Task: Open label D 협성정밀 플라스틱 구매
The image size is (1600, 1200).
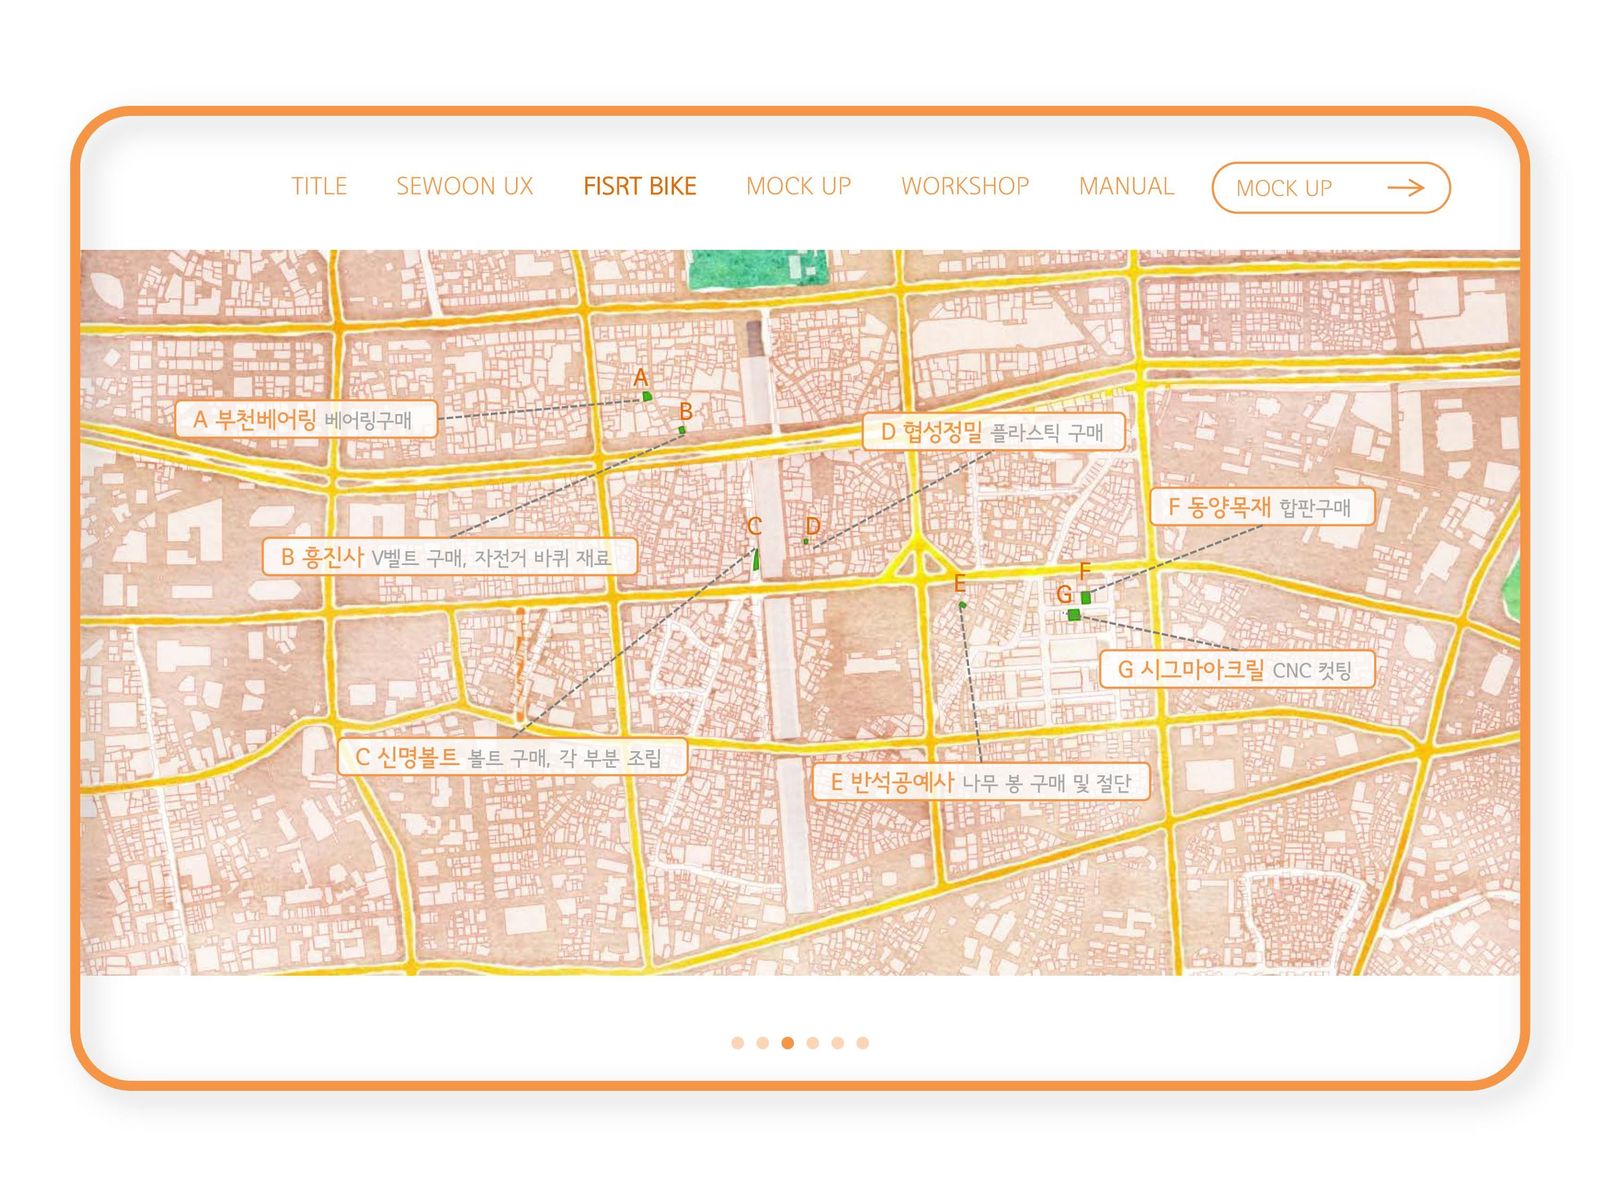Action: click(993, 432)
